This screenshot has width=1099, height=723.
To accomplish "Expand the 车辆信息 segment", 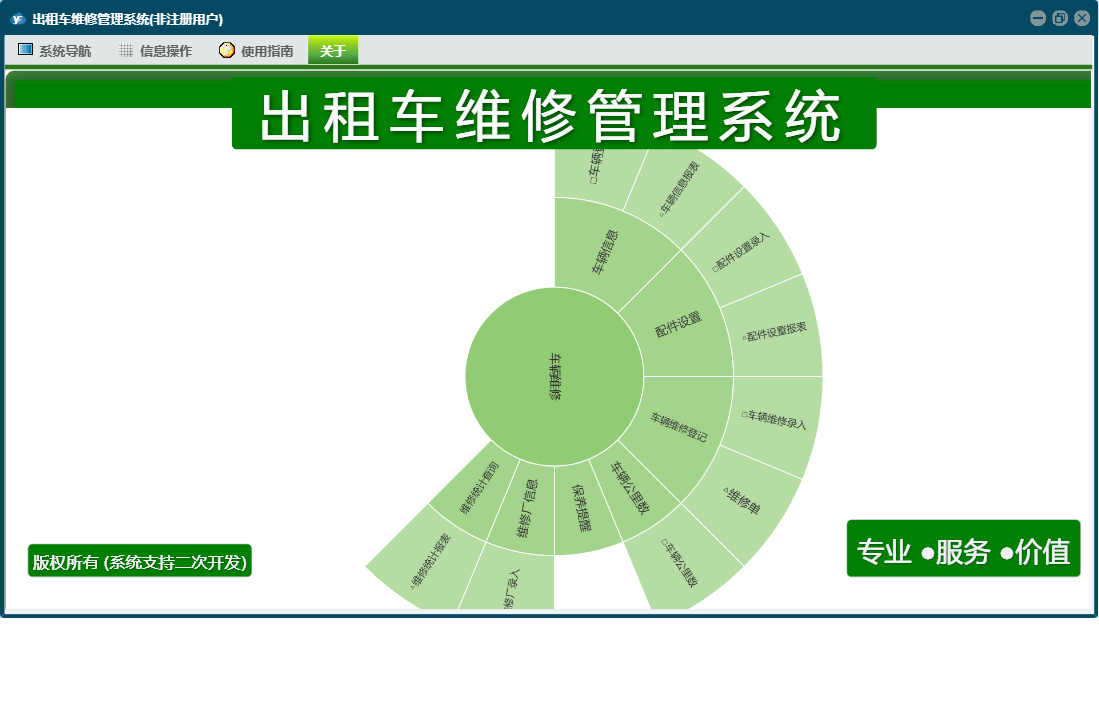I will coord(604,252).
